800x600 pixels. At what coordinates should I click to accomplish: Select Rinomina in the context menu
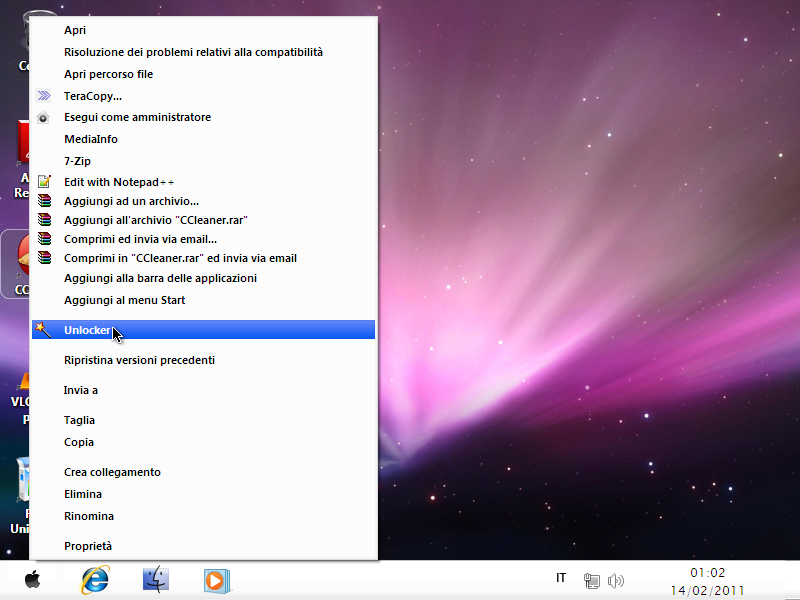point(204,516)
